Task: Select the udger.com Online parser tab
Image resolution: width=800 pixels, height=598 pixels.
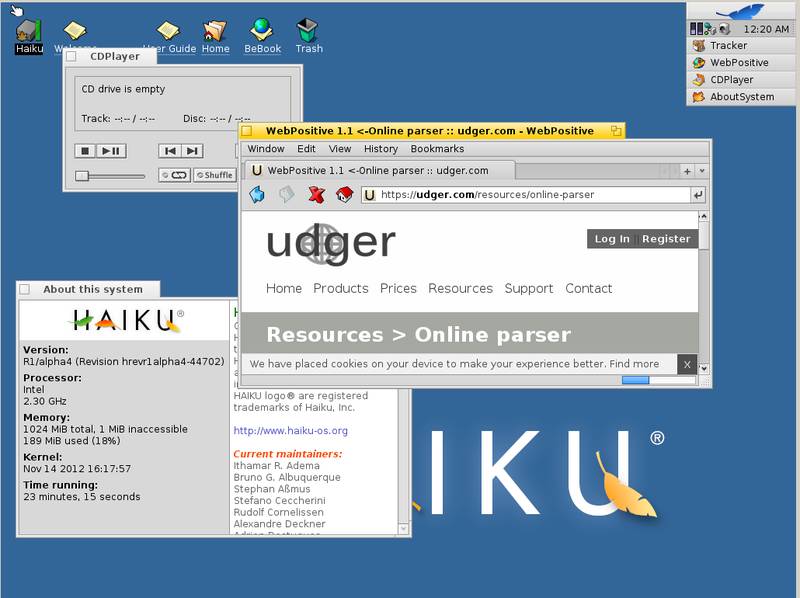Action: [x=380, y=170]
